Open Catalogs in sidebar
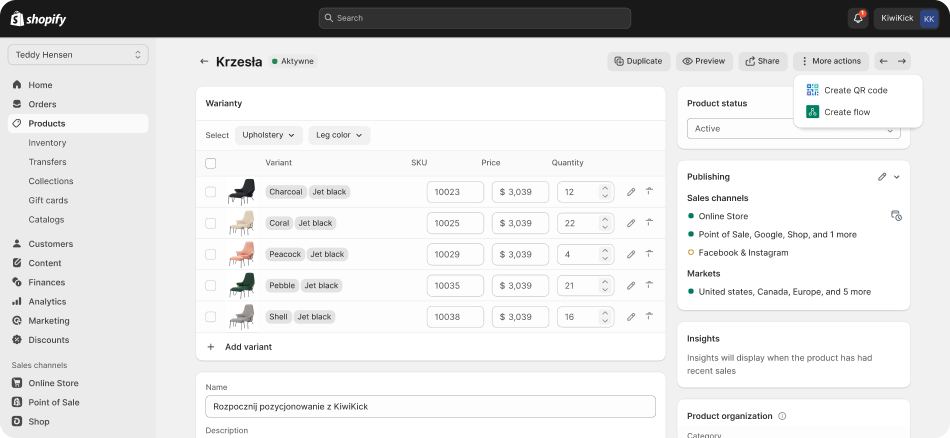 [46, 220]
